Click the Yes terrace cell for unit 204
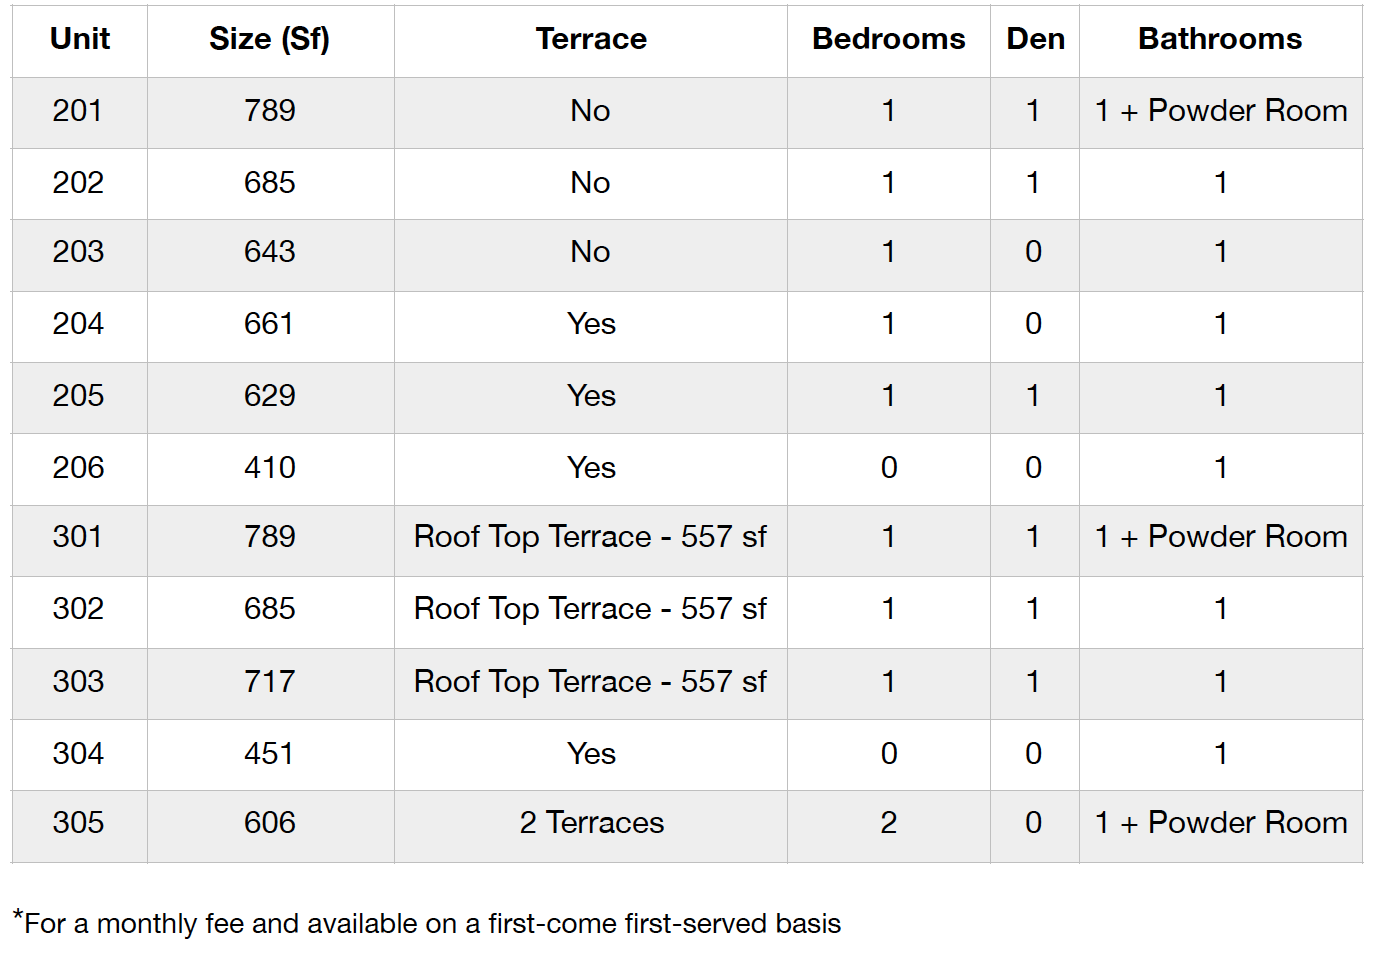 pyautogui.click(x=591, y=326)
